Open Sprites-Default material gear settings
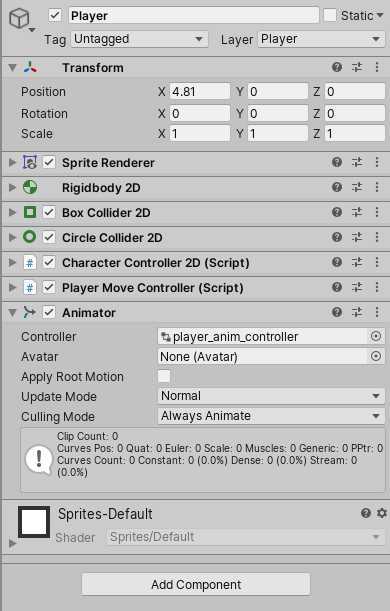 coord(382,513)
